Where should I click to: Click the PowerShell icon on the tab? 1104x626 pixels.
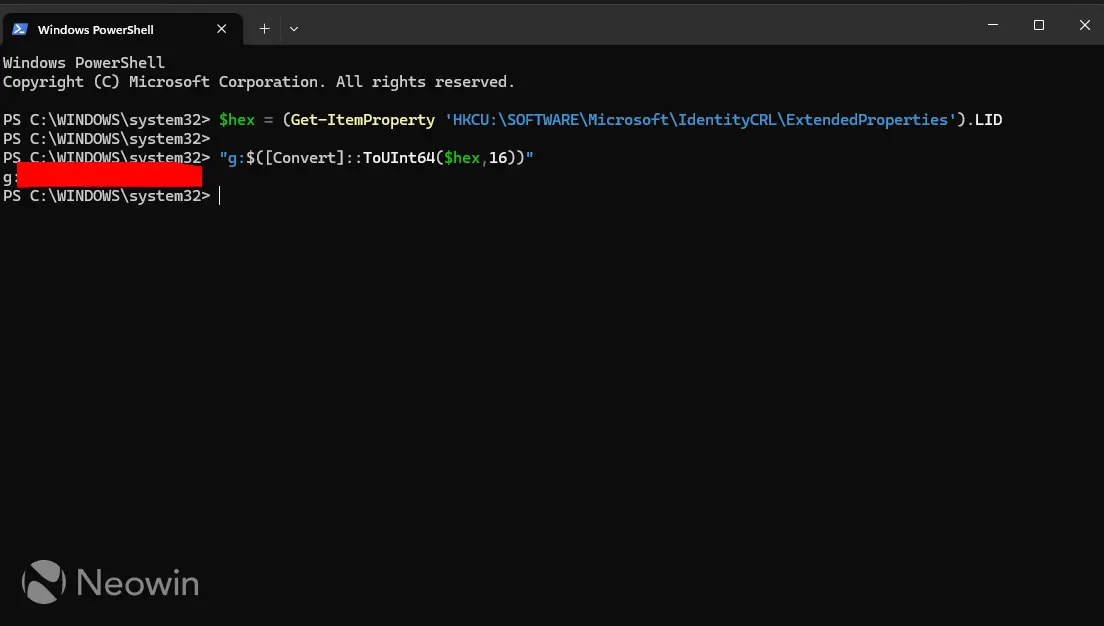click(x=20, y=29)
